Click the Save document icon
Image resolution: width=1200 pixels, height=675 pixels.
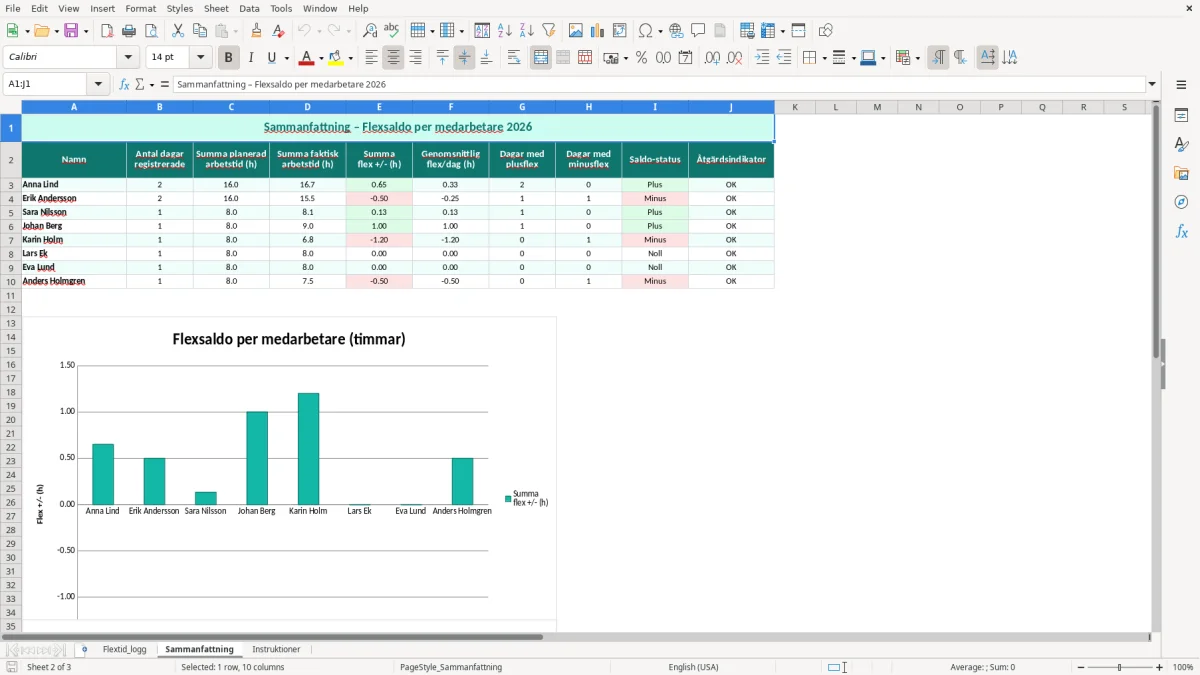click(x=72, y=31)
